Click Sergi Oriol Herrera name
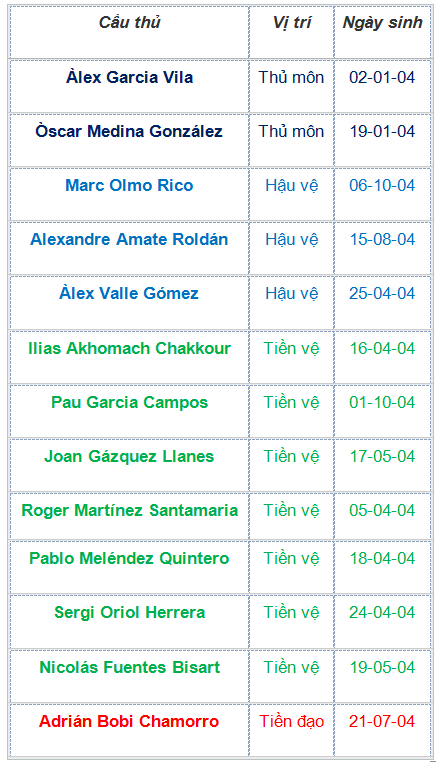The width and height of the screenshot is (440, 762). (129, 612)
